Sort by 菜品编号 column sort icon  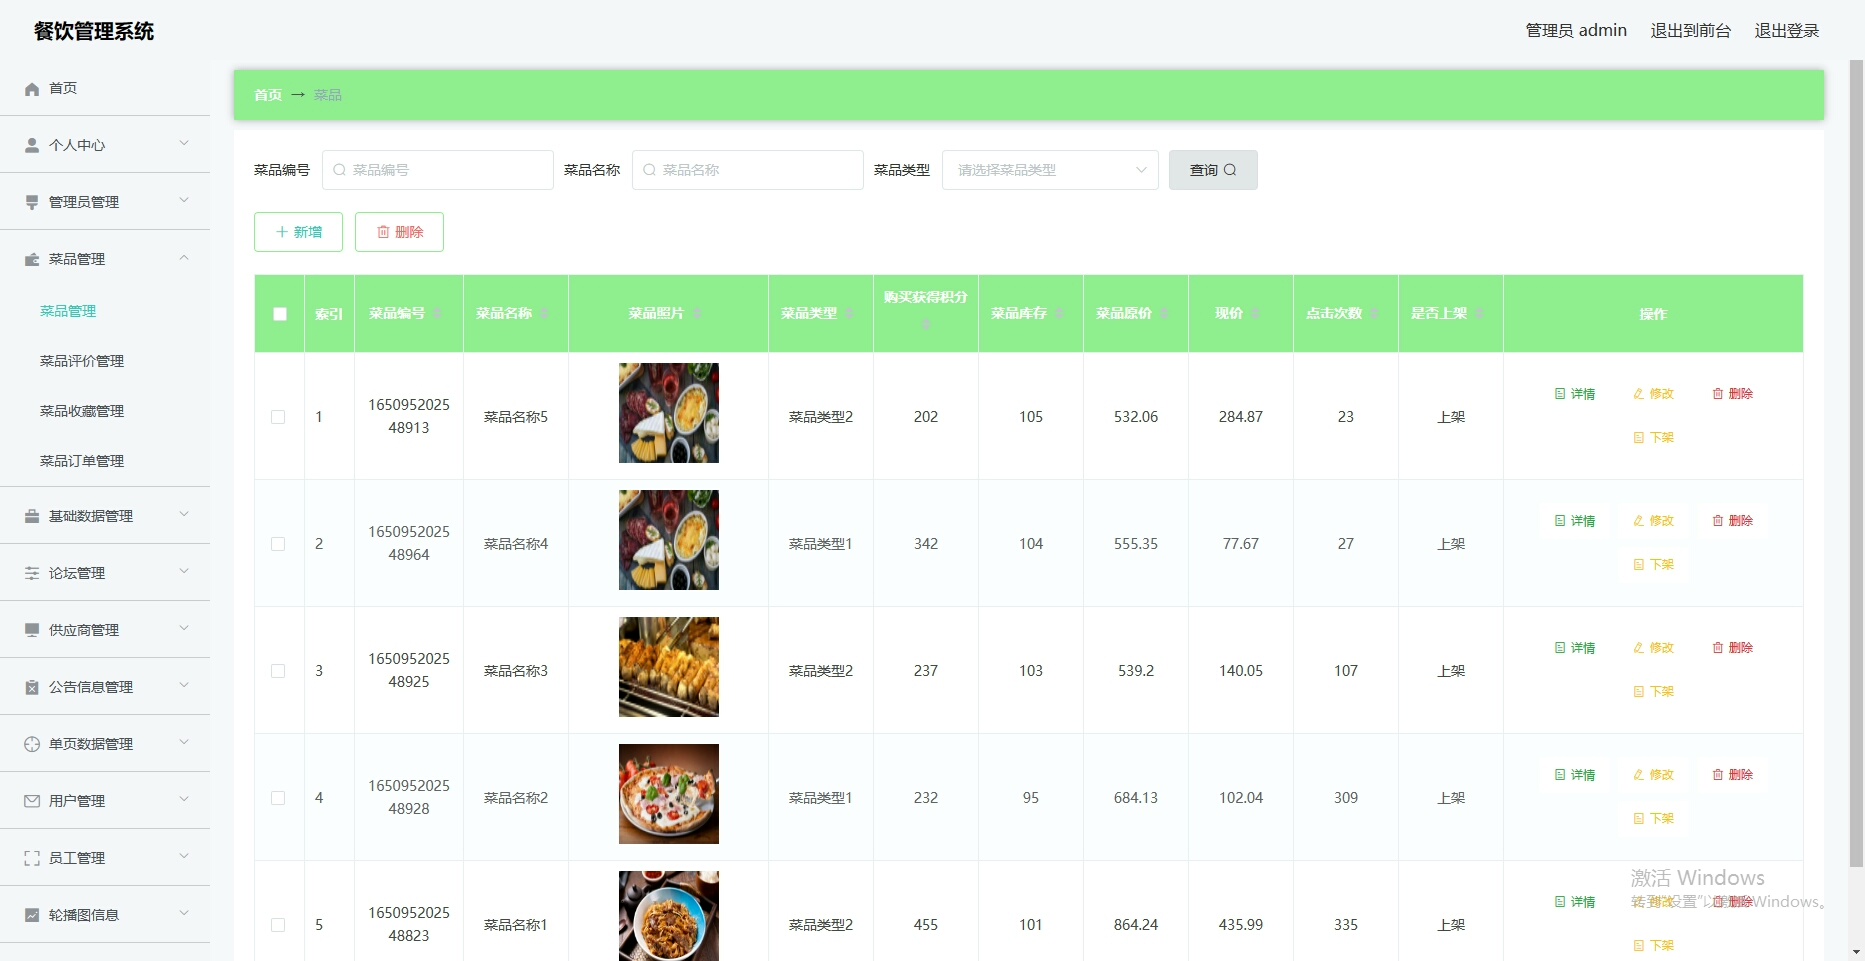pyautogui.click(x=438, y=314)
